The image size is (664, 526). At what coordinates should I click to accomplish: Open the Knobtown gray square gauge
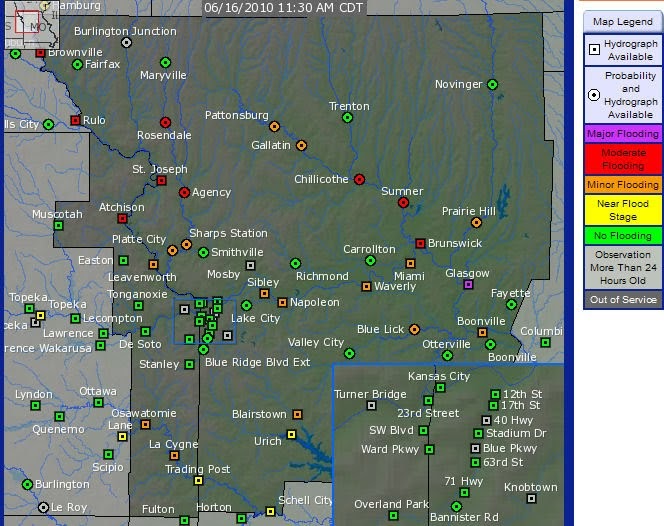[531, 498]
